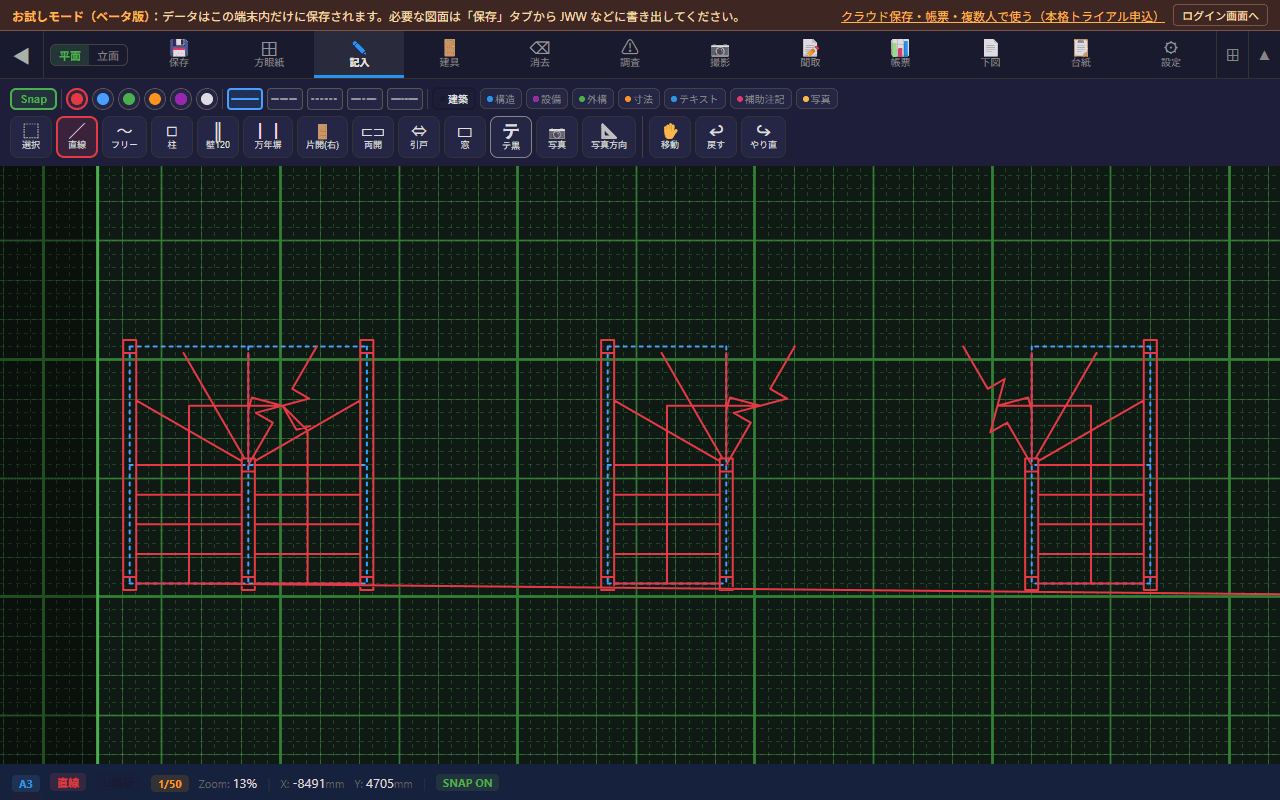This screenshot has height=800, width=1280.
Task: Toggle the テキスト layer chip
Action: [695, 99]
